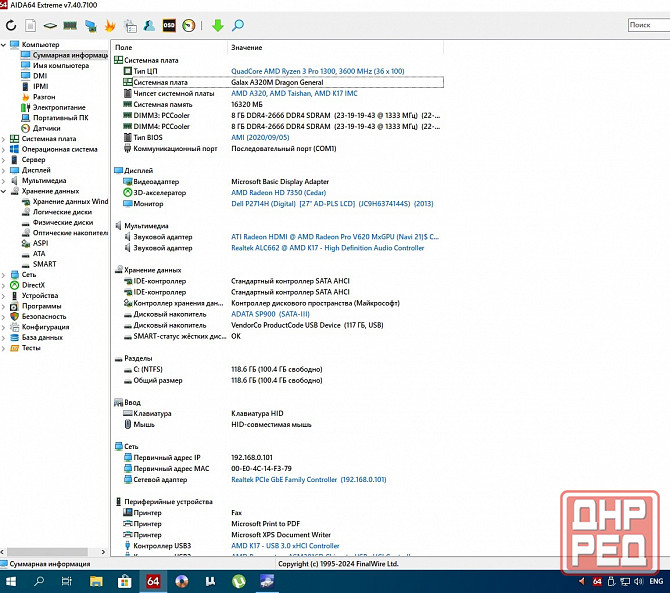Open the Windows Start button
Viewport: 670px width, 593px height.
point(11,581)
